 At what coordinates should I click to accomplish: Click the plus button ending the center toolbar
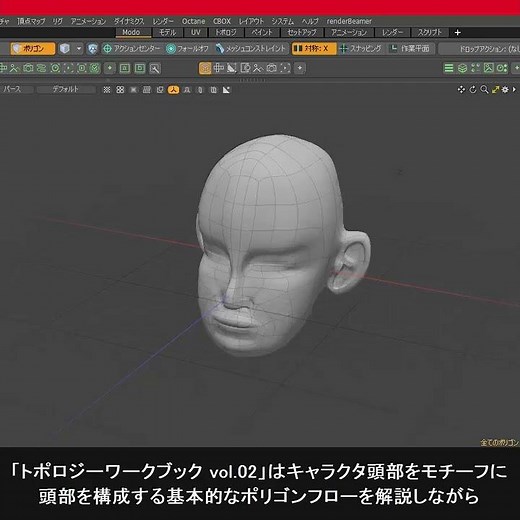click(x=300, y=68)
